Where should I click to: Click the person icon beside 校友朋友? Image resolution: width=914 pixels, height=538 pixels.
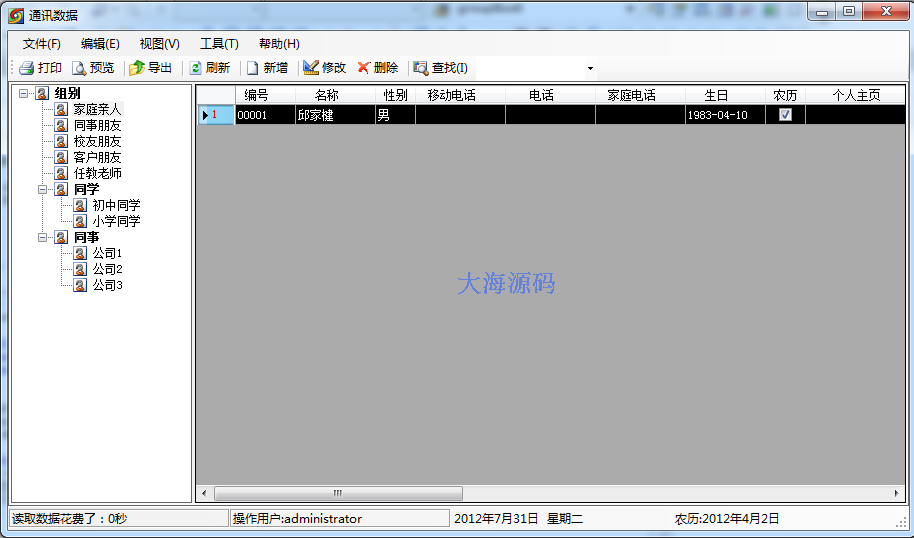click(x=61, y=141)
